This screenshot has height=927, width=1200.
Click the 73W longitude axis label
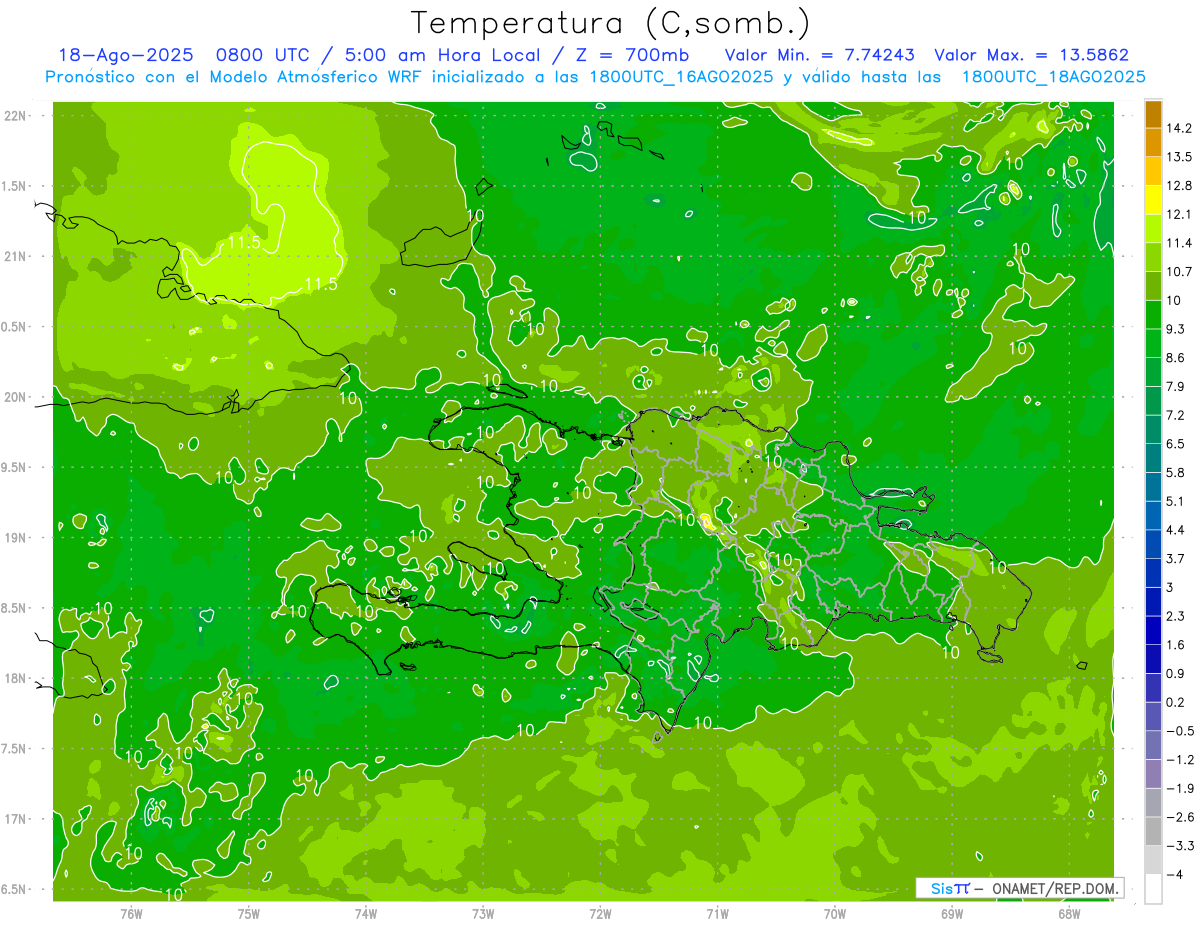(483, 913)
